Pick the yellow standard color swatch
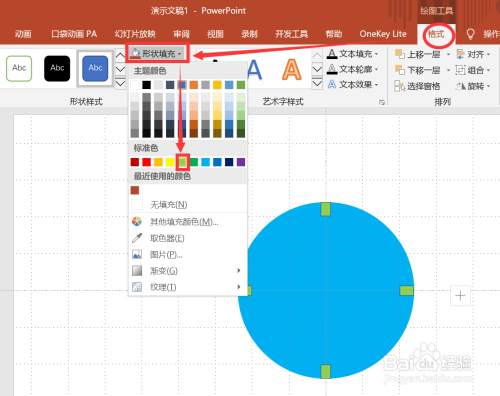Image resolution: width=500 pixels, height=396 pixels. pyautogui.click(x=170, y=162)
